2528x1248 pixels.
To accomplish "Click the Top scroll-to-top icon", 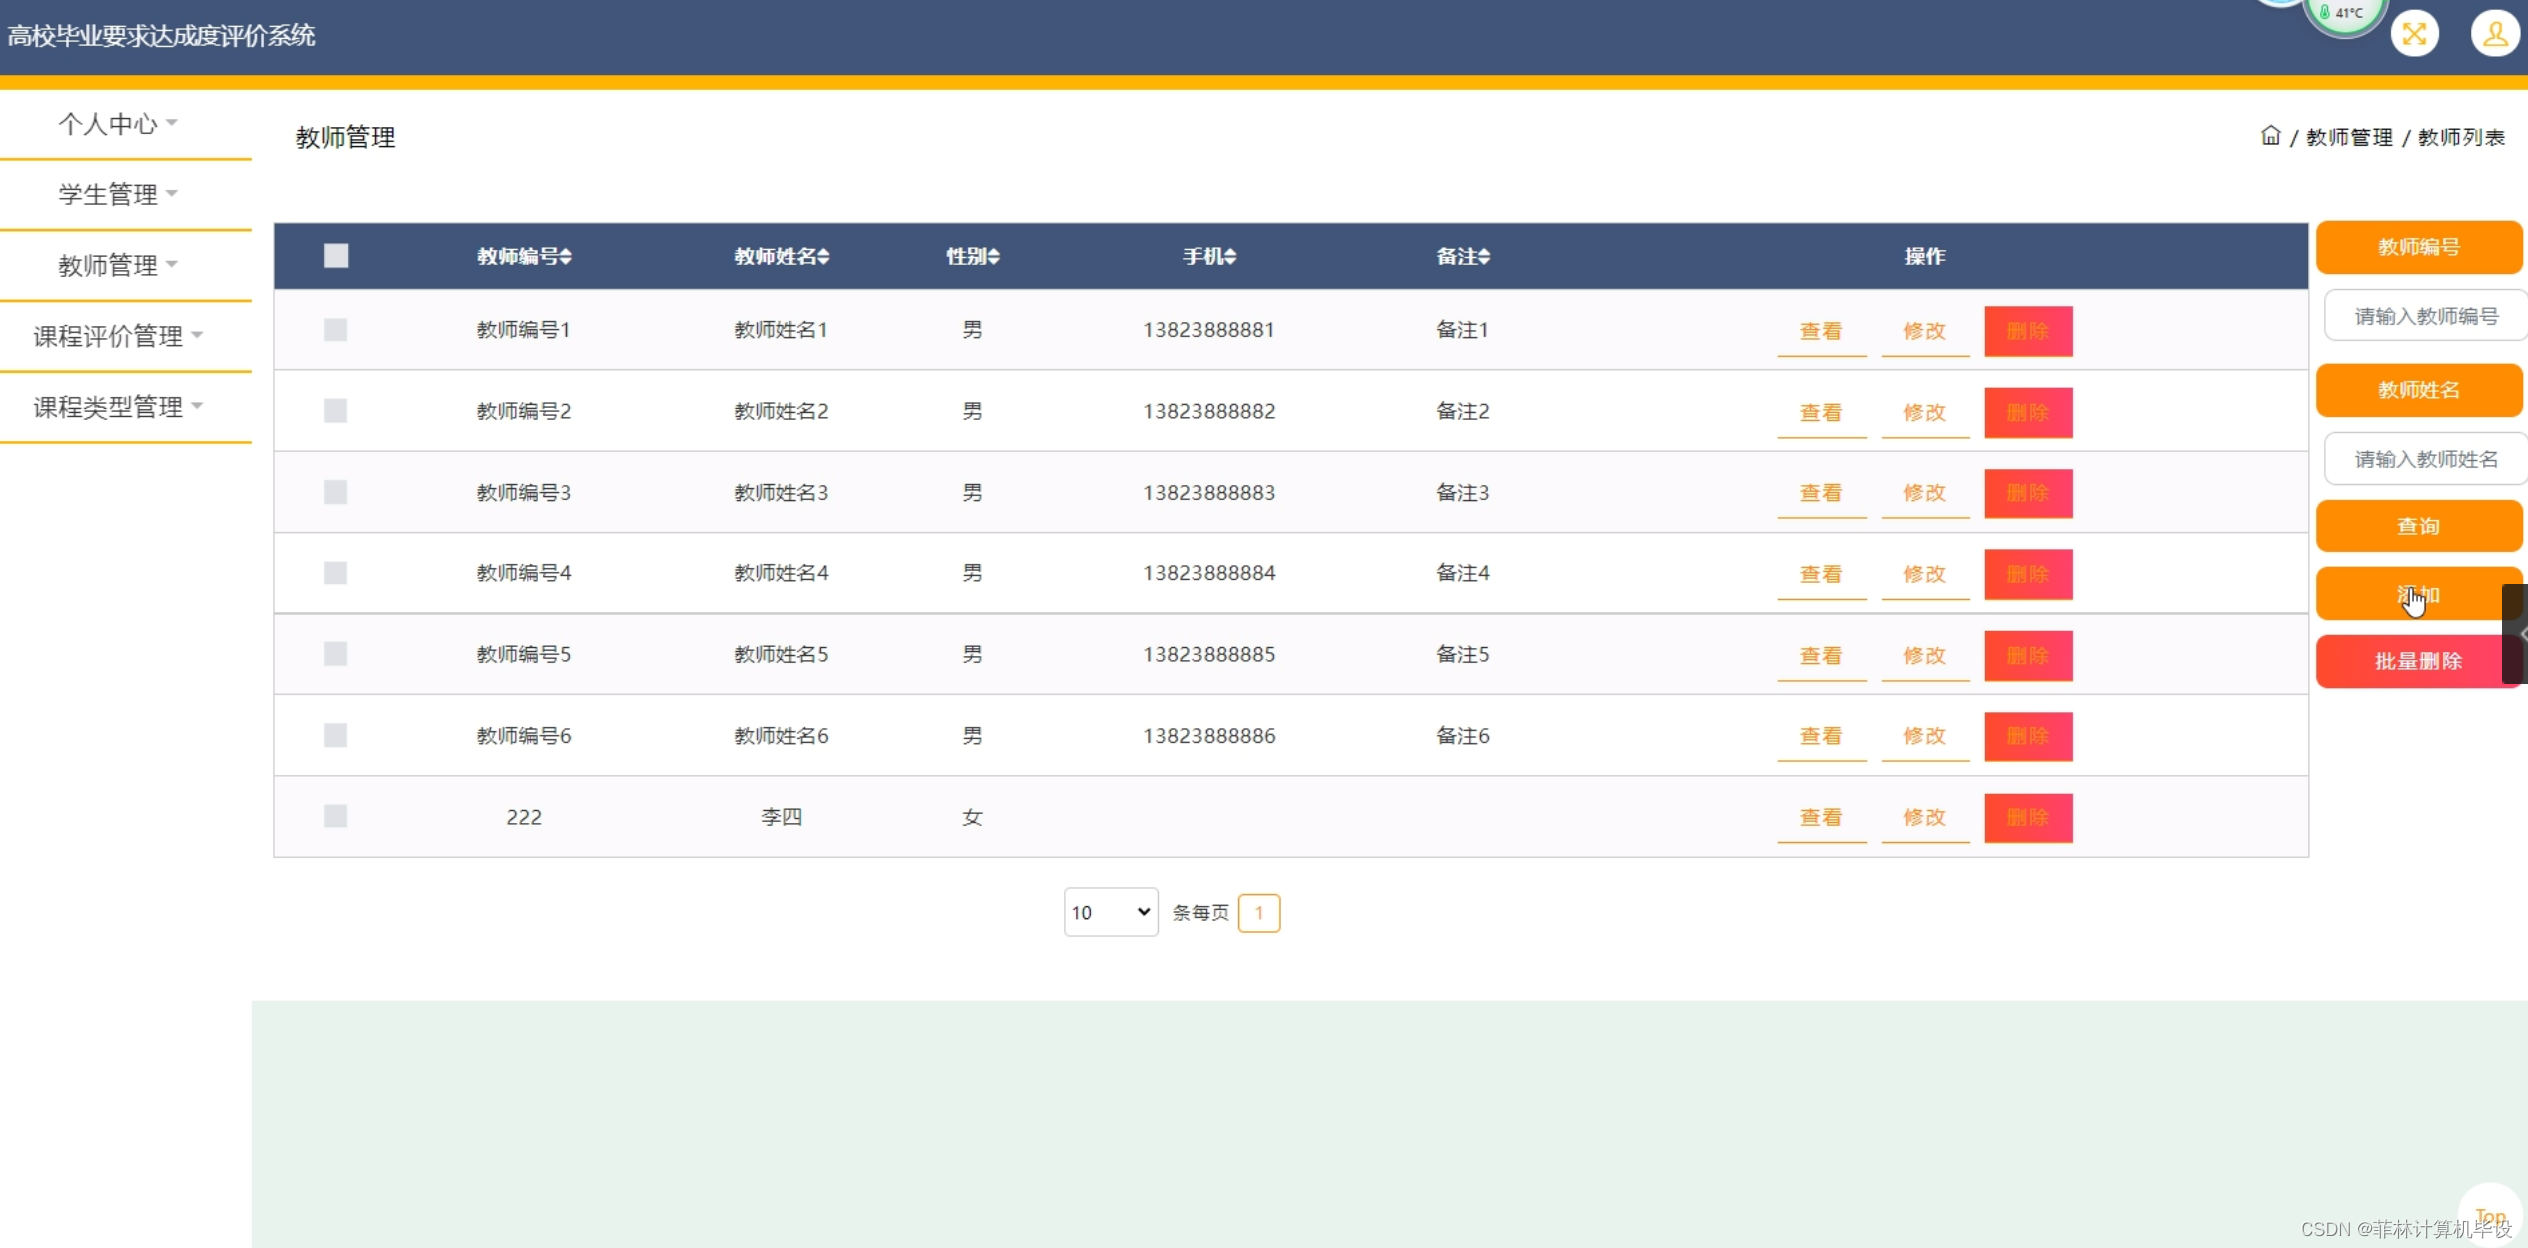I will 2489,1215.
